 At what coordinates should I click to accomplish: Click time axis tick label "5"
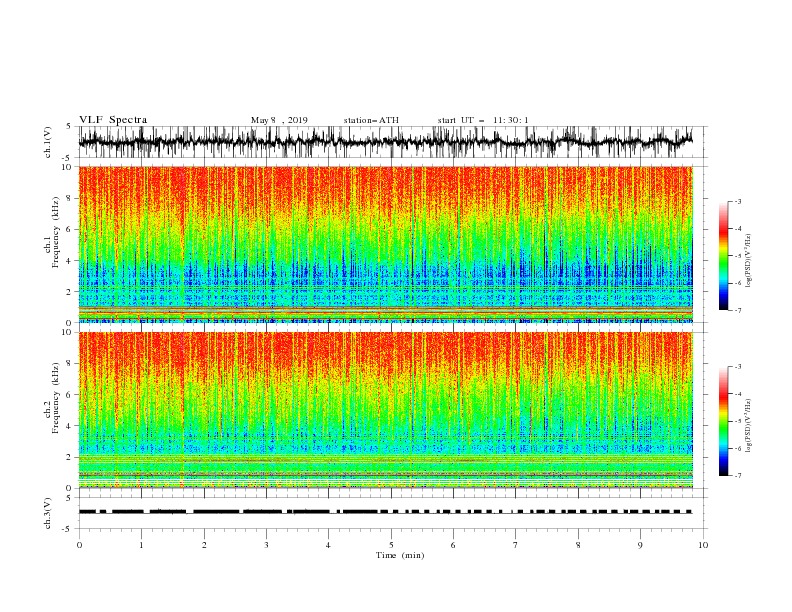point(391,545)
